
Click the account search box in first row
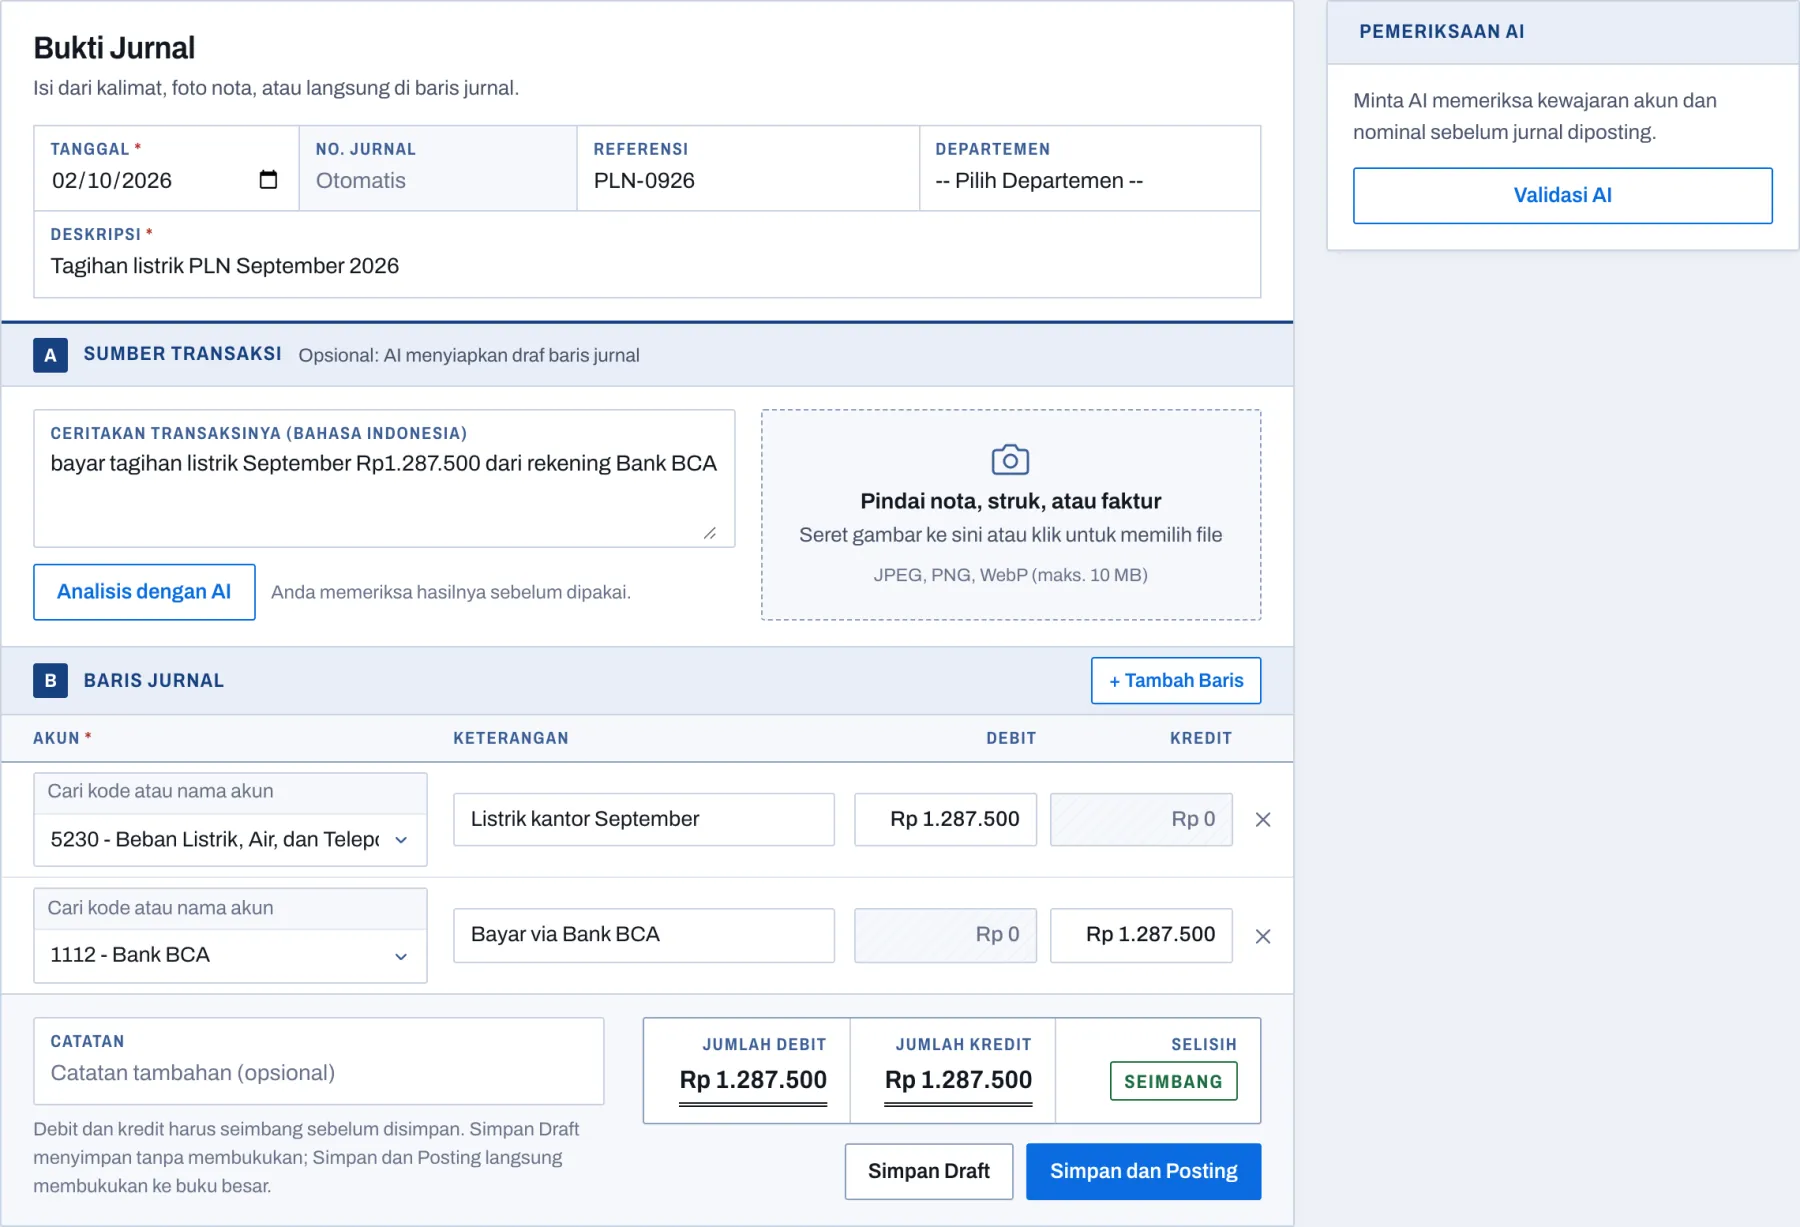click(230, 792)
